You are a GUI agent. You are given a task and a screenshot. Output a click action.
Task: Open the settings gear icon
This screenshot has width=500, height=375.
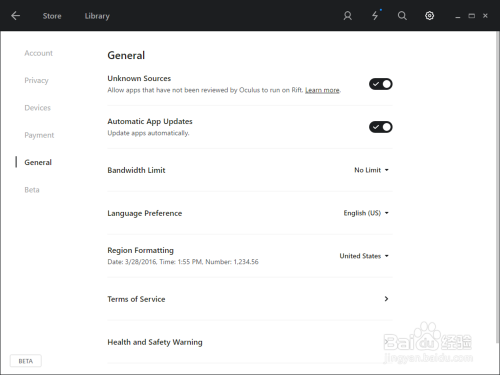click(429, 16)
